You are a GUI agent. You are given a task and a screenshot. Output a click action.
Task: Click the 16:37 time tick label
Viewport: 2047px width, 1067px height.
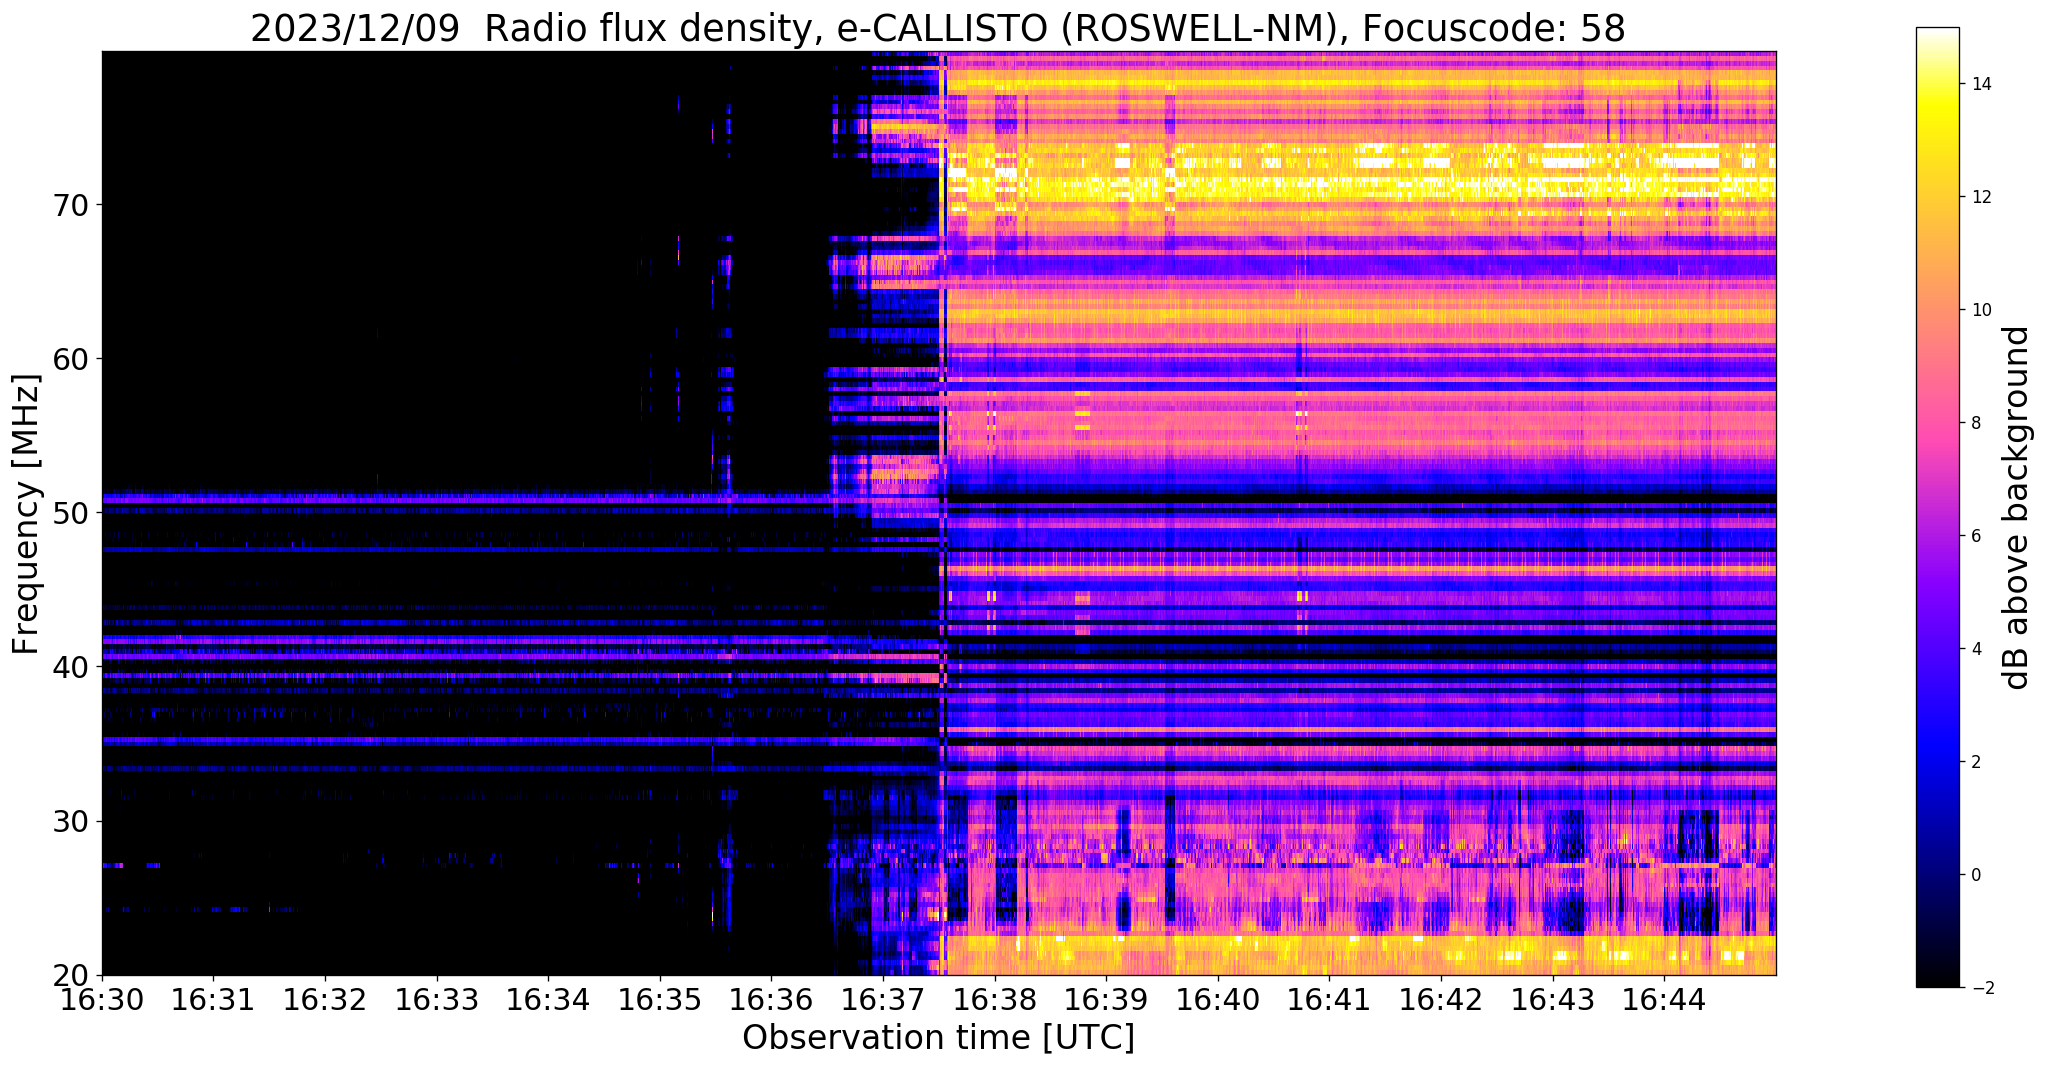coord(883,998)
